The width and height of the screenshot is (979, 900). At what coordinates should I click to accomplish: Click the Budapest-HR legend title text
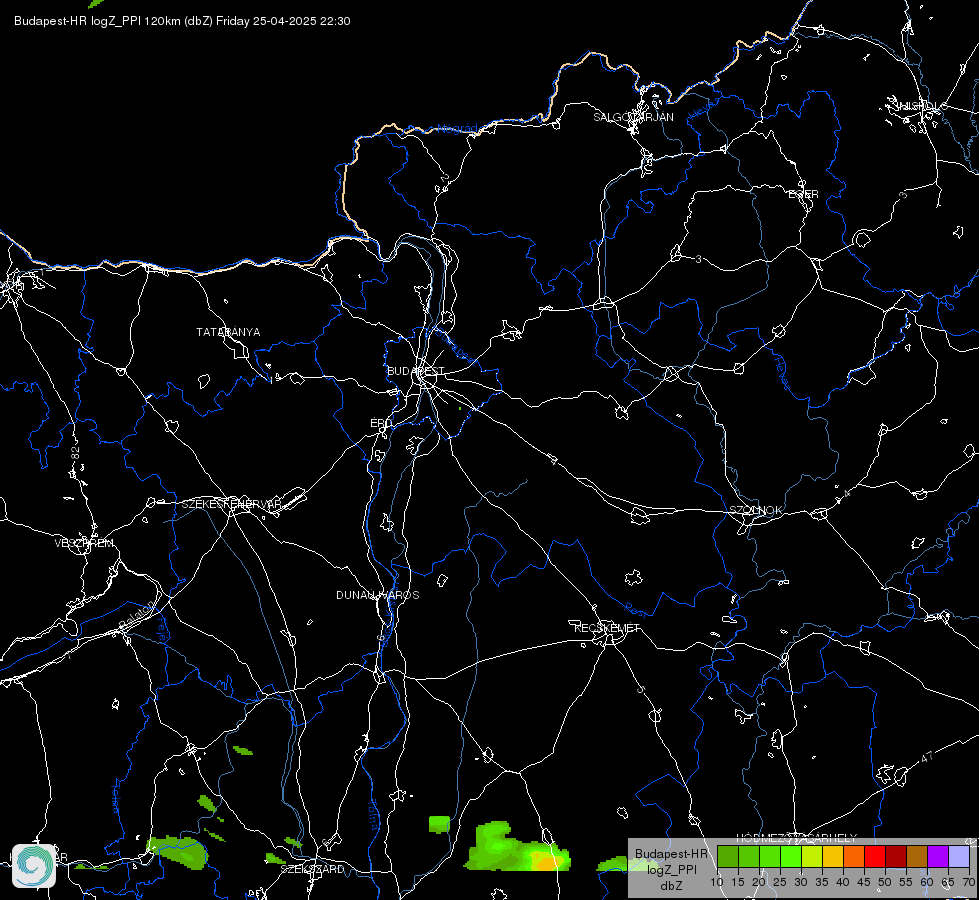(671, 854)
